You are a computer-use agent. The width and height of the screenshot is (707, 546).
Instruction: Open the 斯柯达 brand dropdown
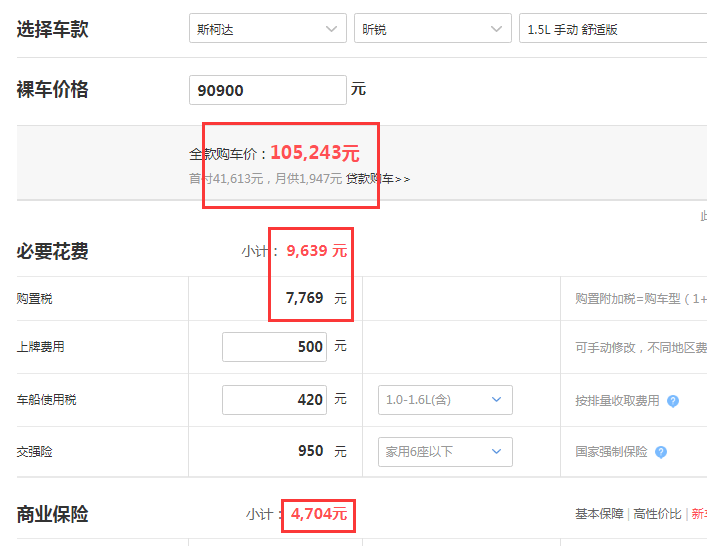268,28
